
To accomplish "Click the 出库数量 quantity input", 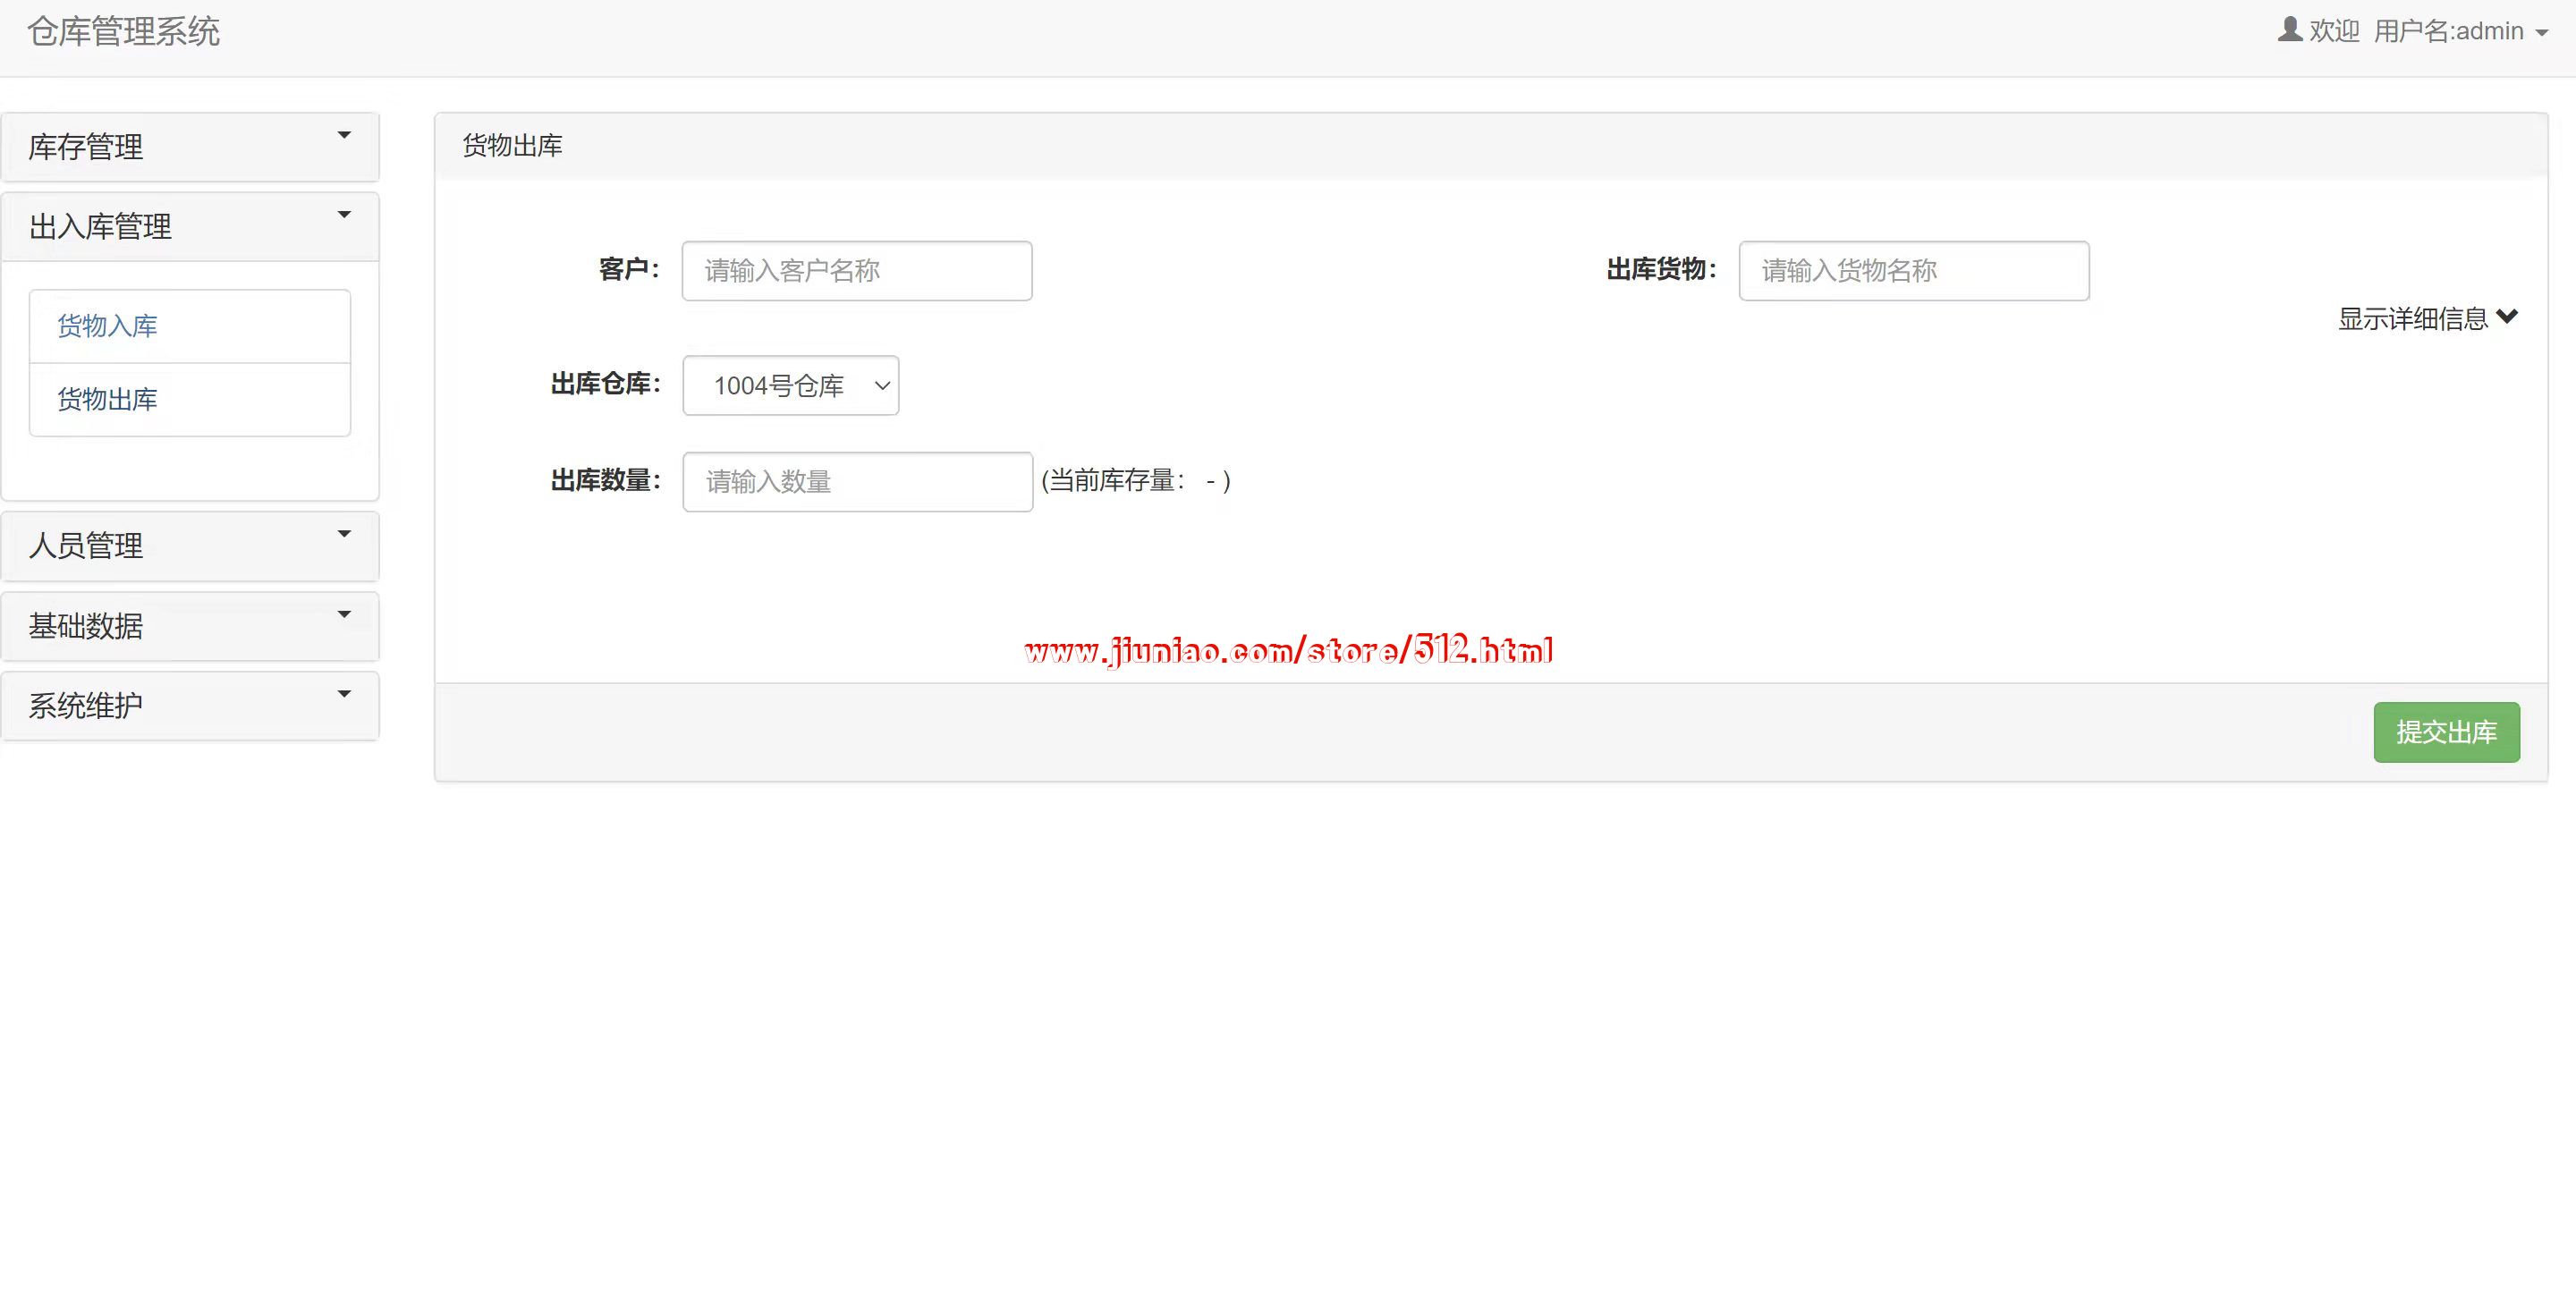I will coord(857,482).
